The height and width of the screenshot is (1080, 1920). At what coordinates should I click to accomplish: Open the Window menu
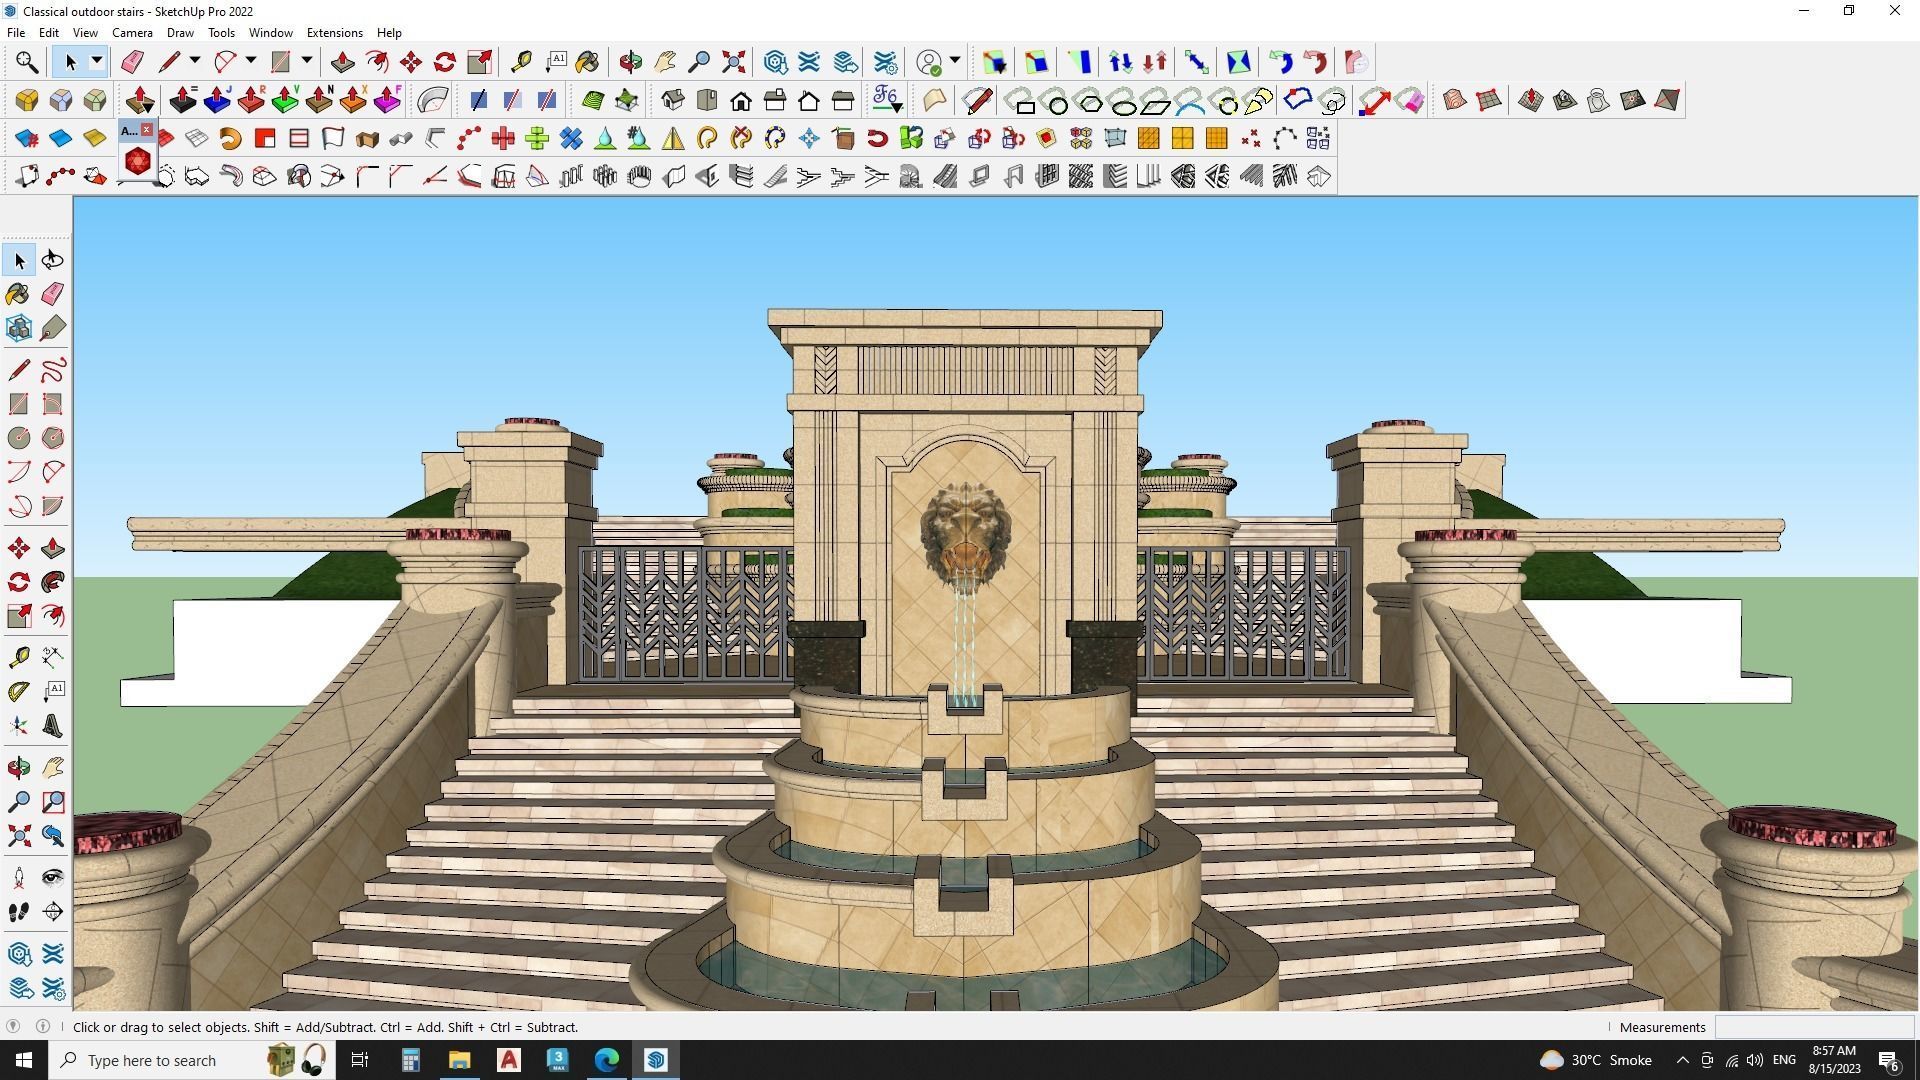(270, 33)
